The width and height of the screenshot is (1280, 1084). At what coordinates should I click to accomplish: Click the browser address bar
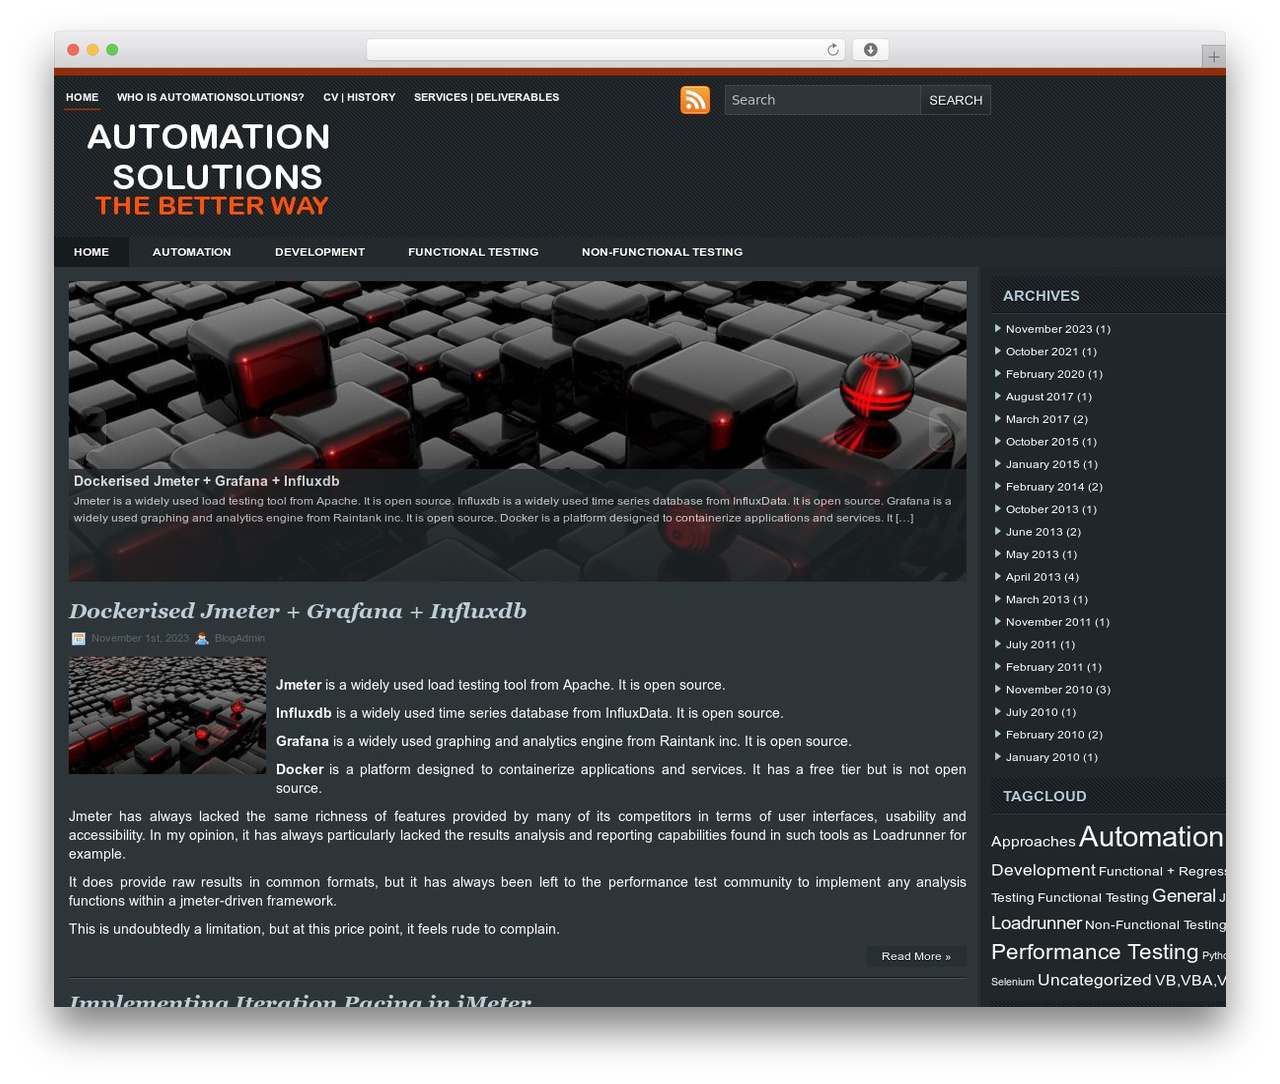[x=606, y=50]
